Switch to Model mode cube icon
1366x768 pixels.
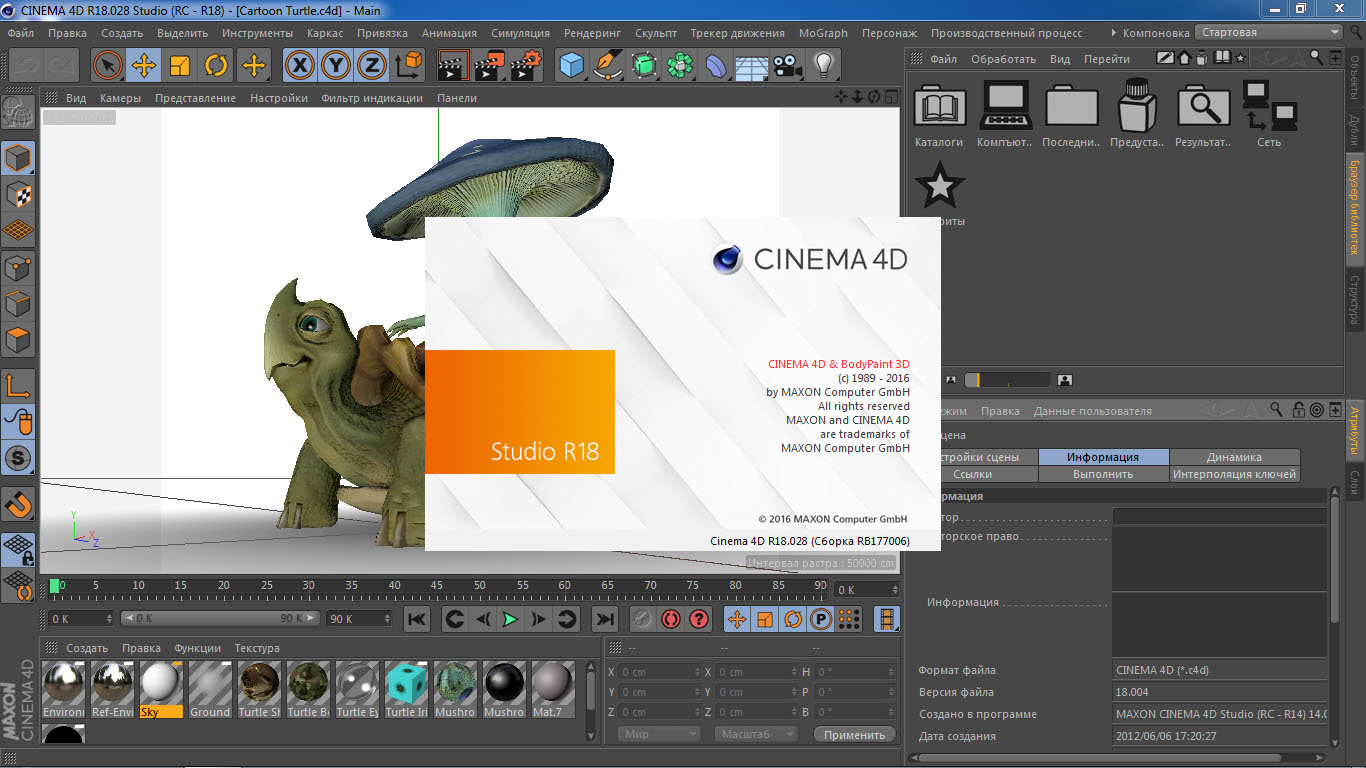(18, 158)
